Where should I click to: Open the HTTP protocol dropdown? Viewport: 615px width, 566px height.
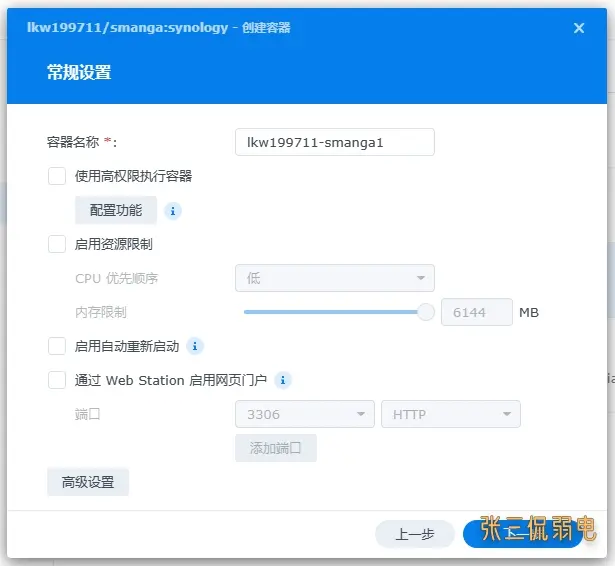tap(451, 414)
